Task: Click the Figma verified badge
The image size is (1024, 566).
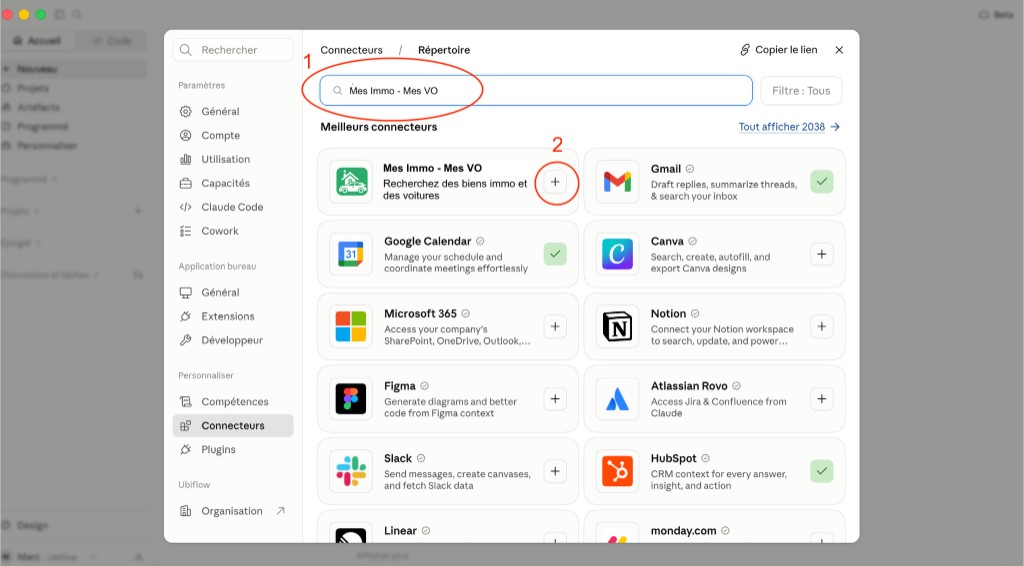Action: pos(424,386)
